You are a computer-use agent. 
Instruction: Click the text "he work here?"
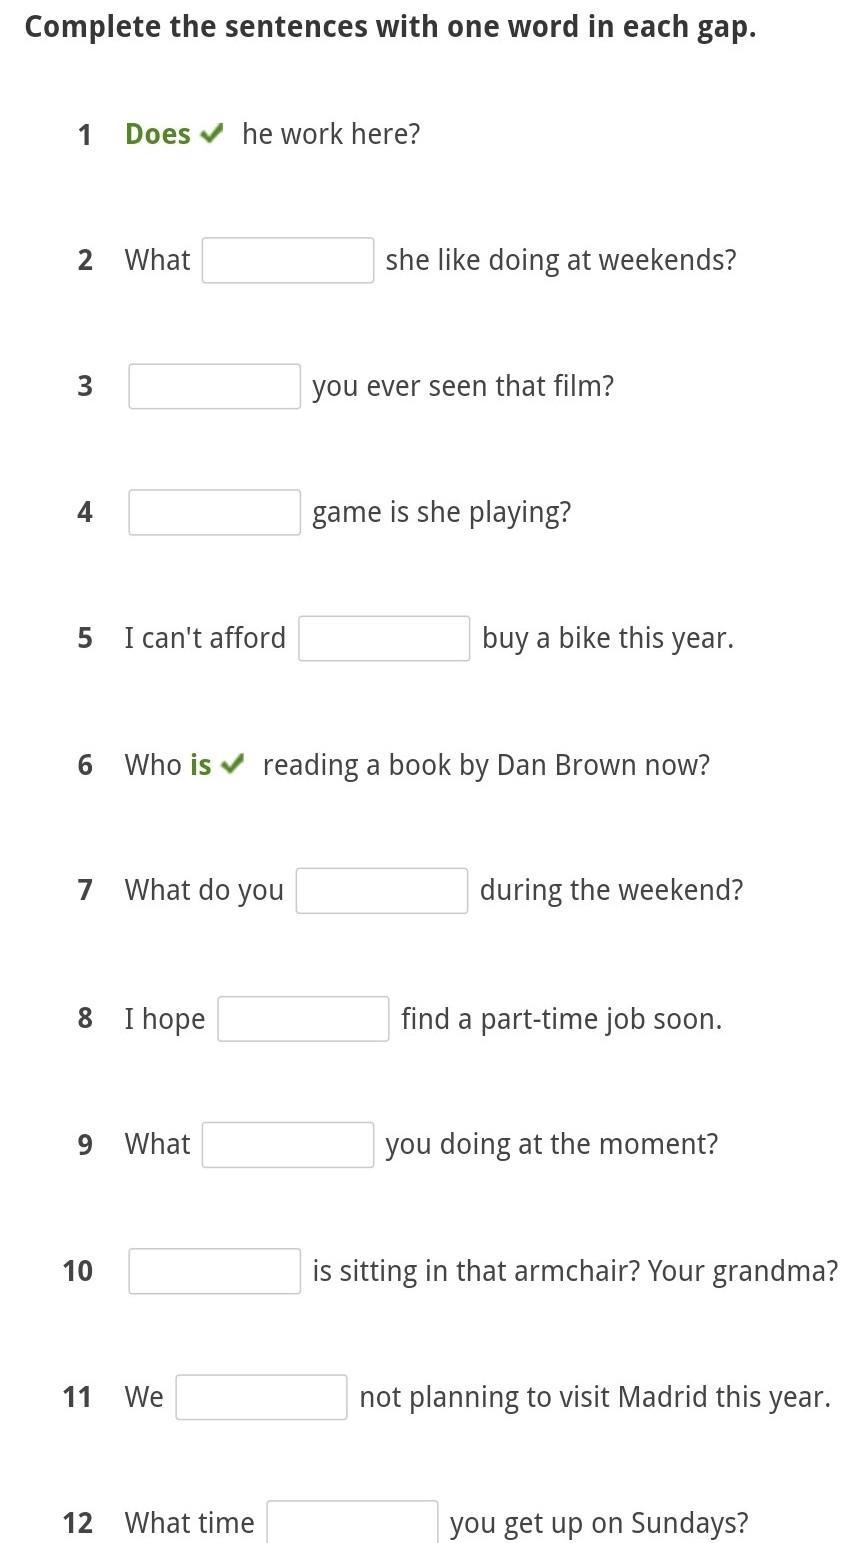coord(331,134)
